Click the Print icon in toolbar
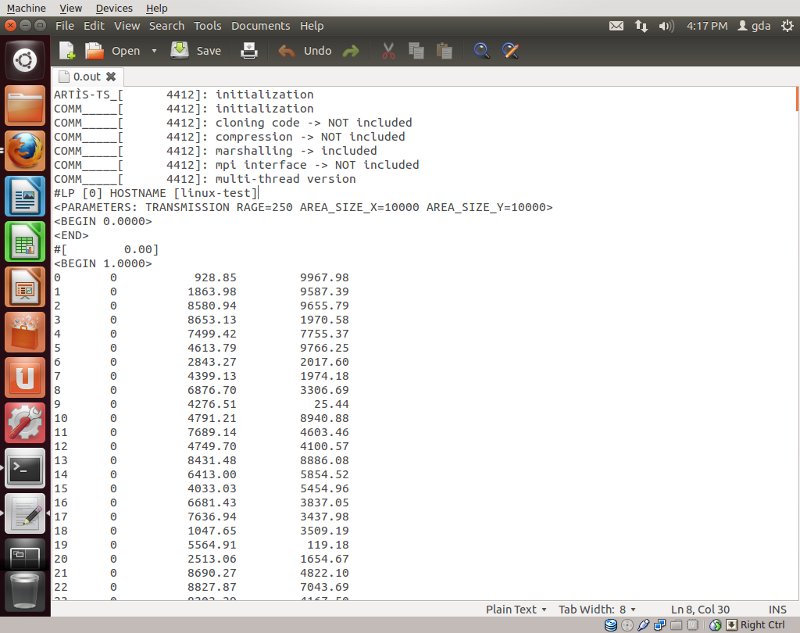This screenshot has width=800, height=633. tap(249, 50)
